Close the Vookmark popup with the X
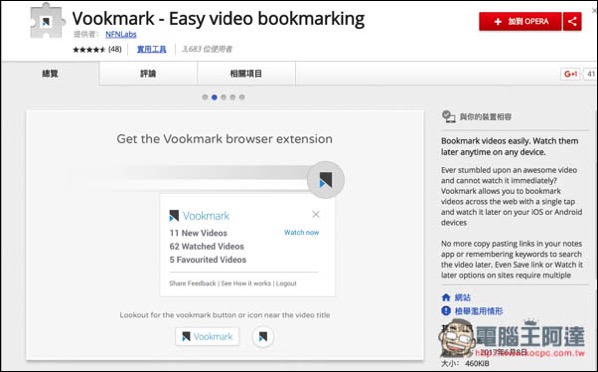 coord(316,214)
